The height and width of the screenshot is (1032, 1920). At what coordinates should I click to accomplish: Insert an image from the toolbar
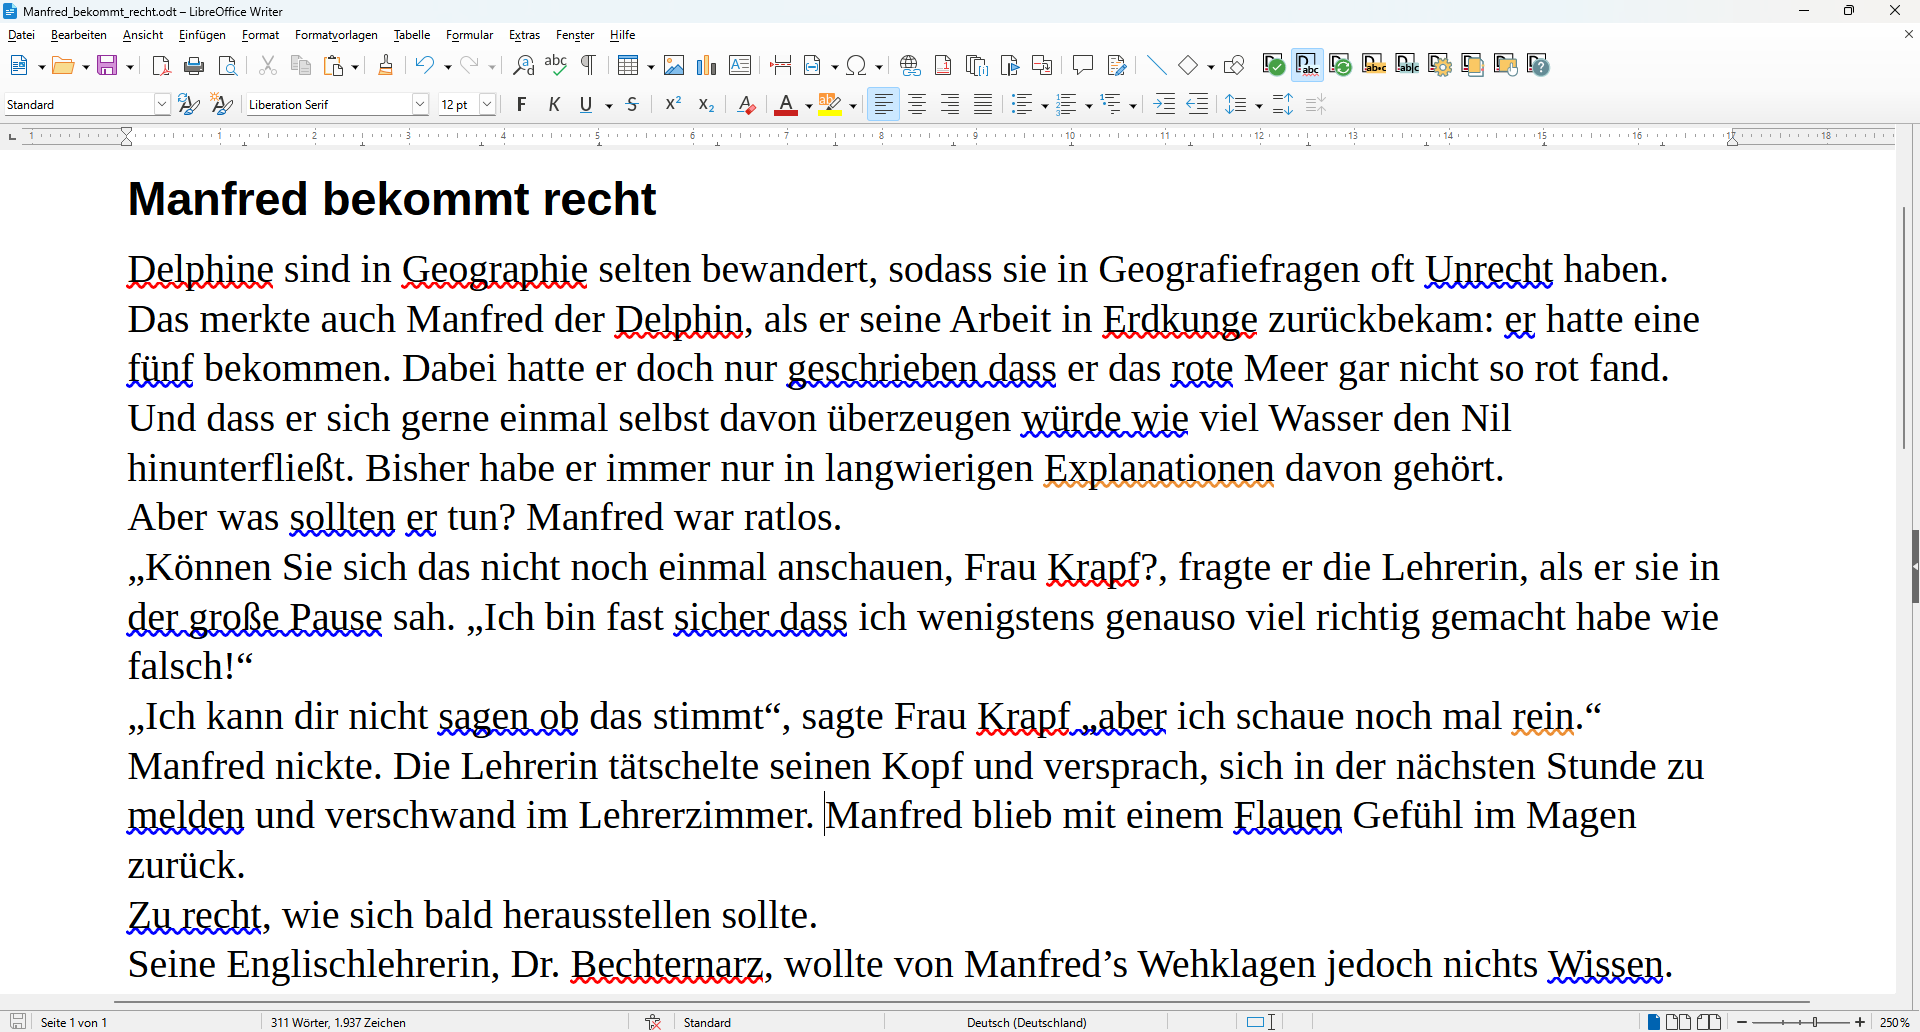[674, 66]
